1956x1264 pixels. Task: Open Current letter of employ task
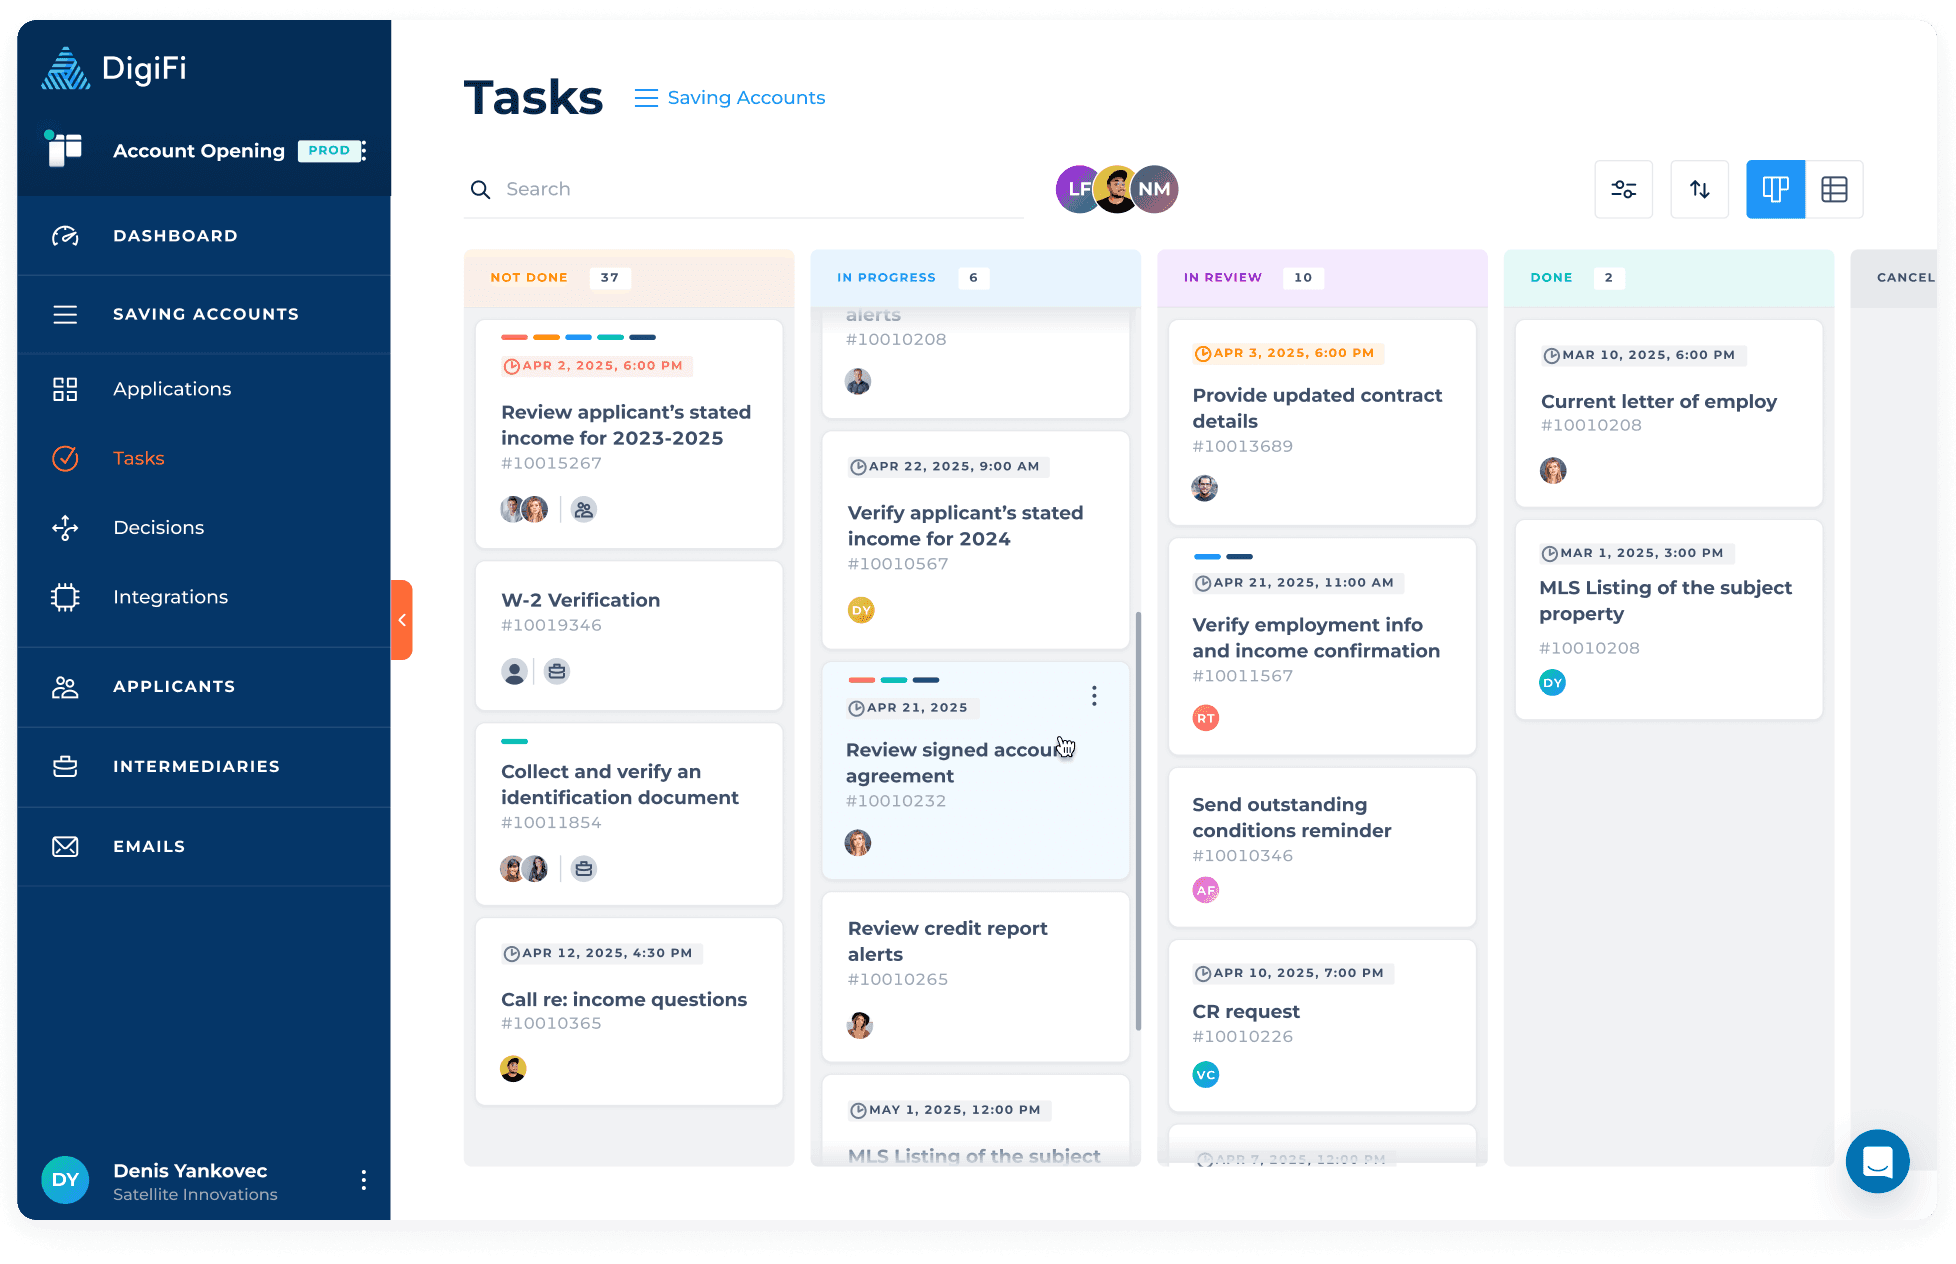1669,413
